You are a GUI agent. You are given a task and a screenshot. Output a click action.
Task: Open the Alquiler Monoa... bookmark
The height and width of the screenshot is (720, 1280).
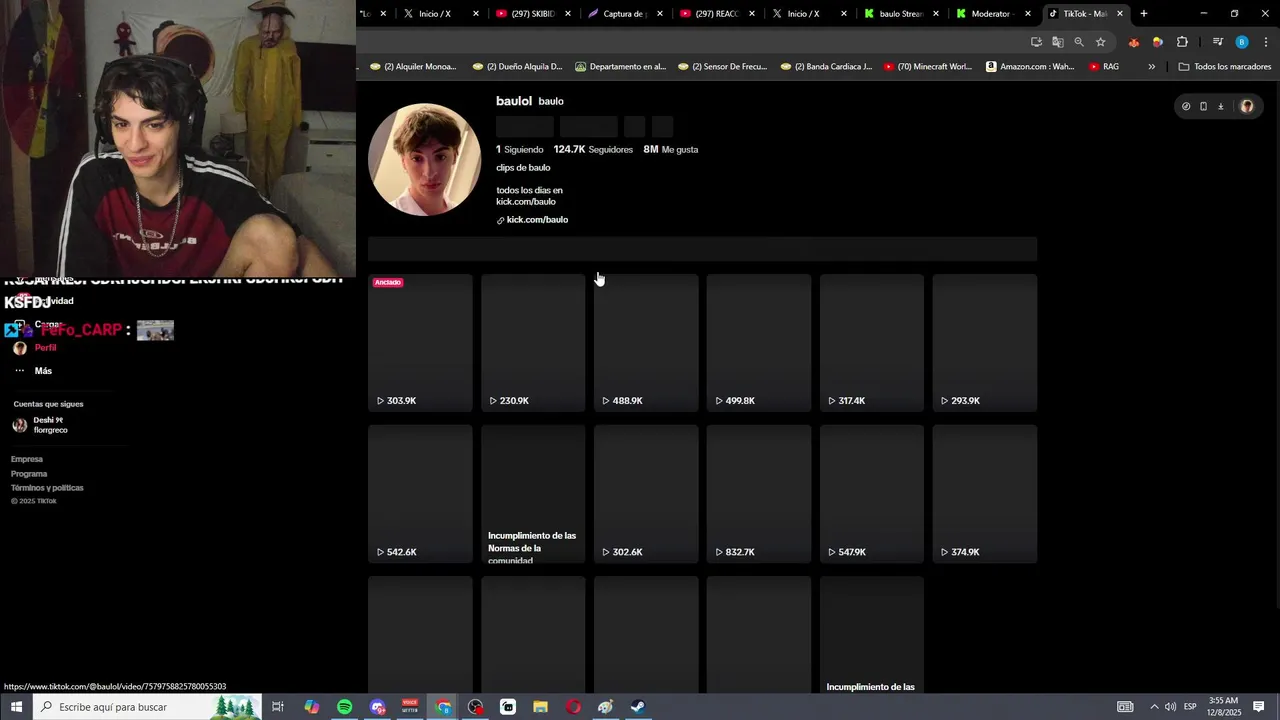point(413,67)
